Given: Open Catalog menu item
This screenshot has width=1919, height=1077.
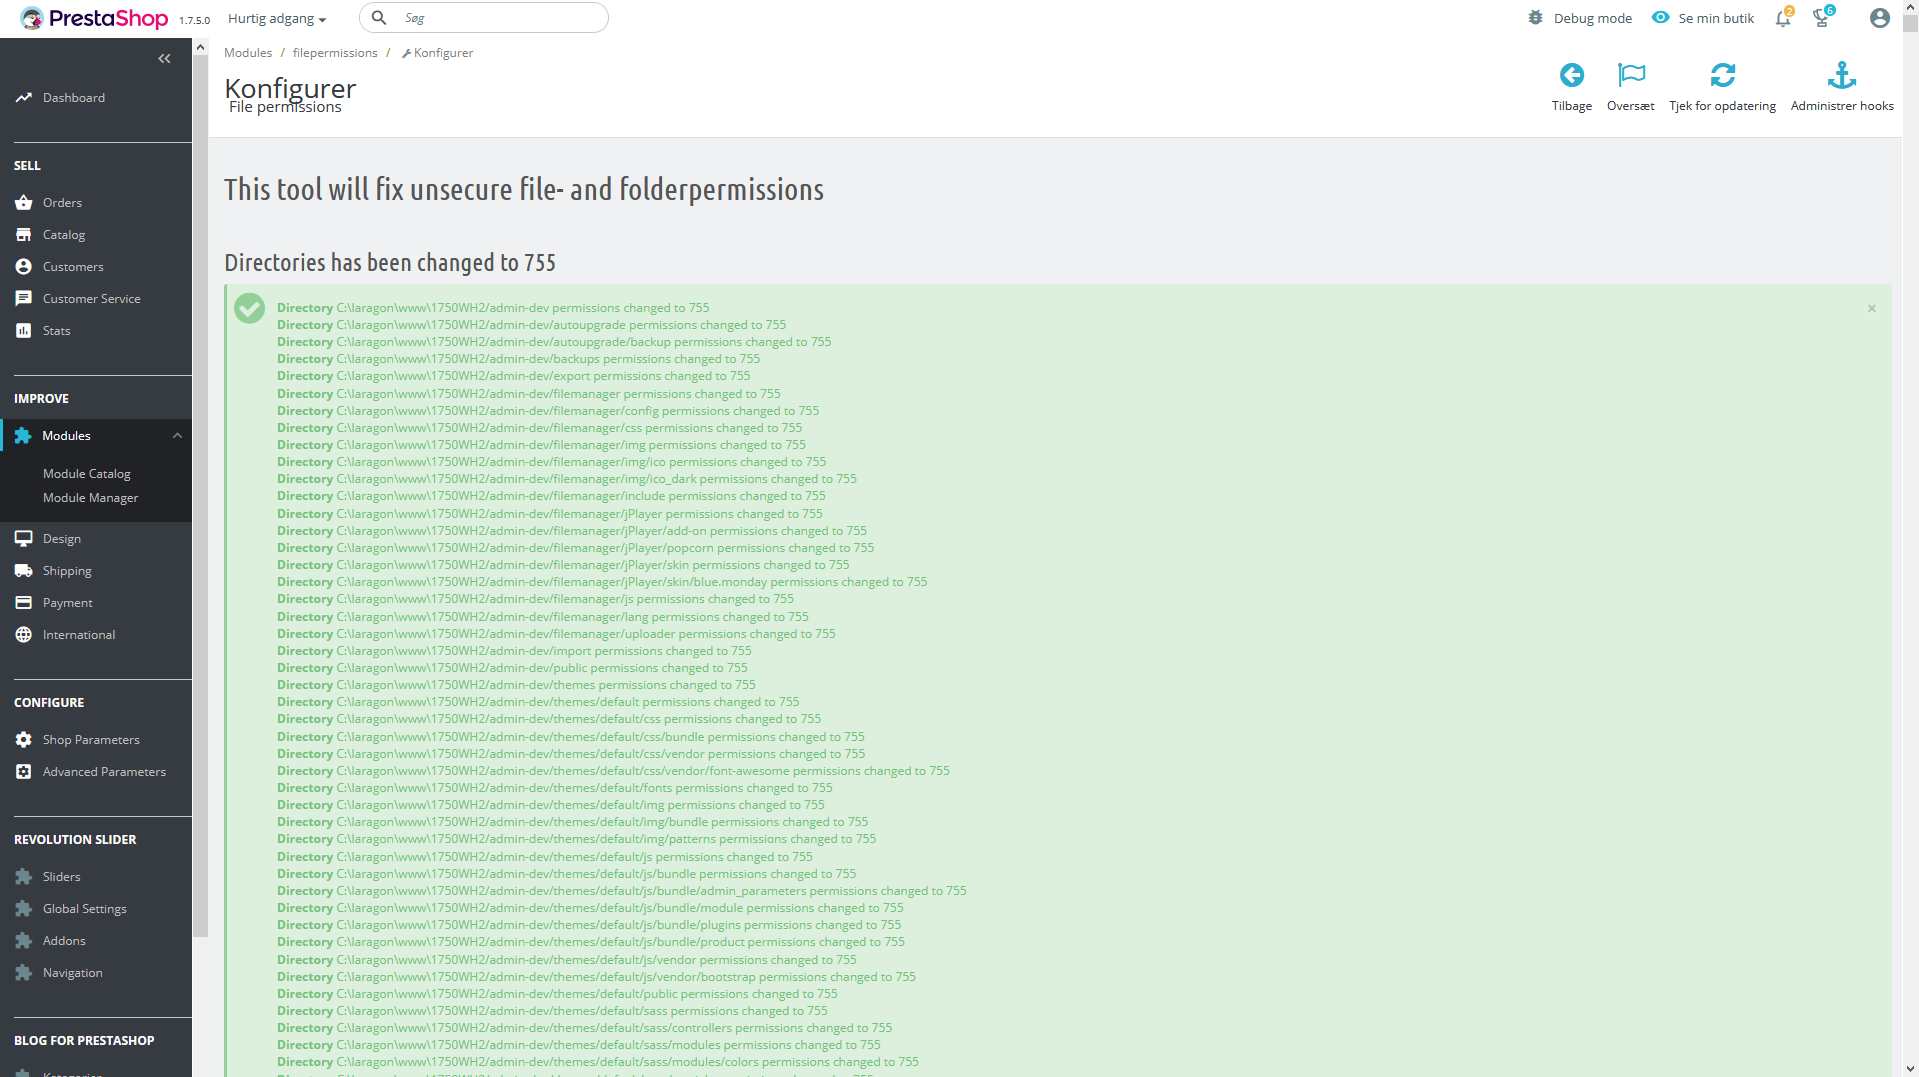Looking at the screenshot, I should click(x=64, y=235).
